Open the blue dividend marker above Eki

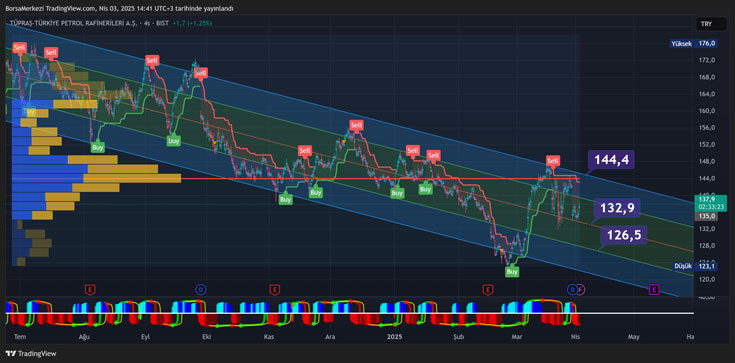[200, 290]
